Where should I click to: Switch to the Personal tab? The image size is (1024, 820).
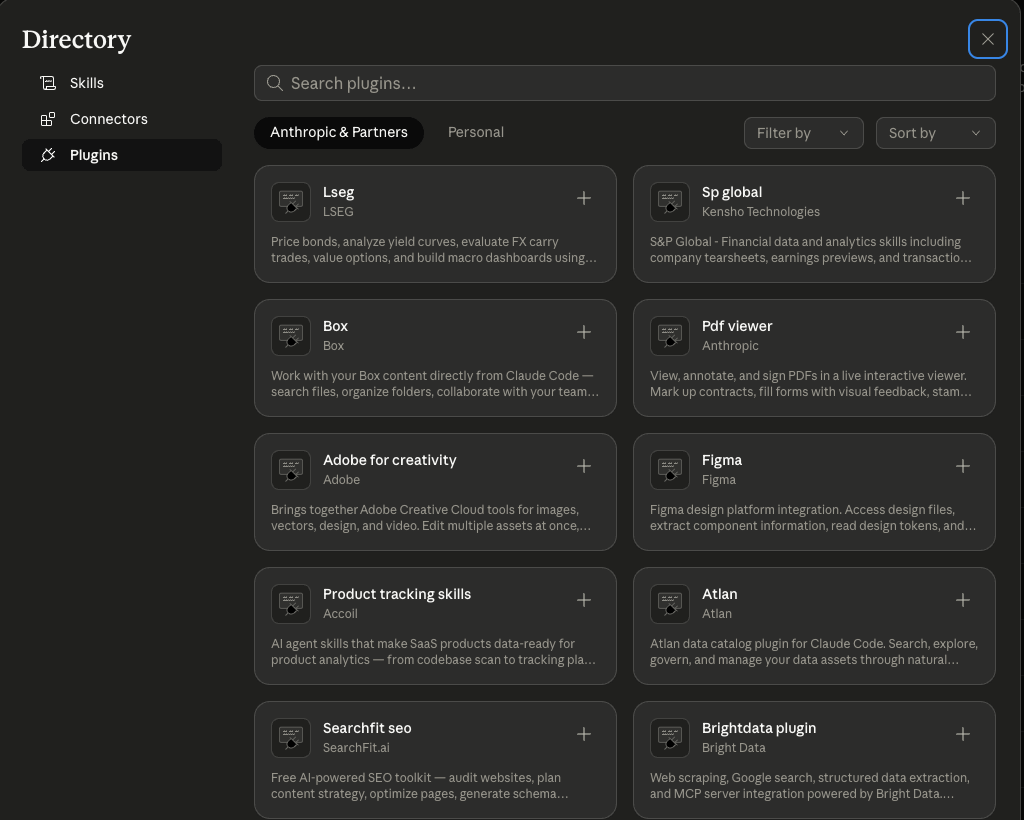475,133
